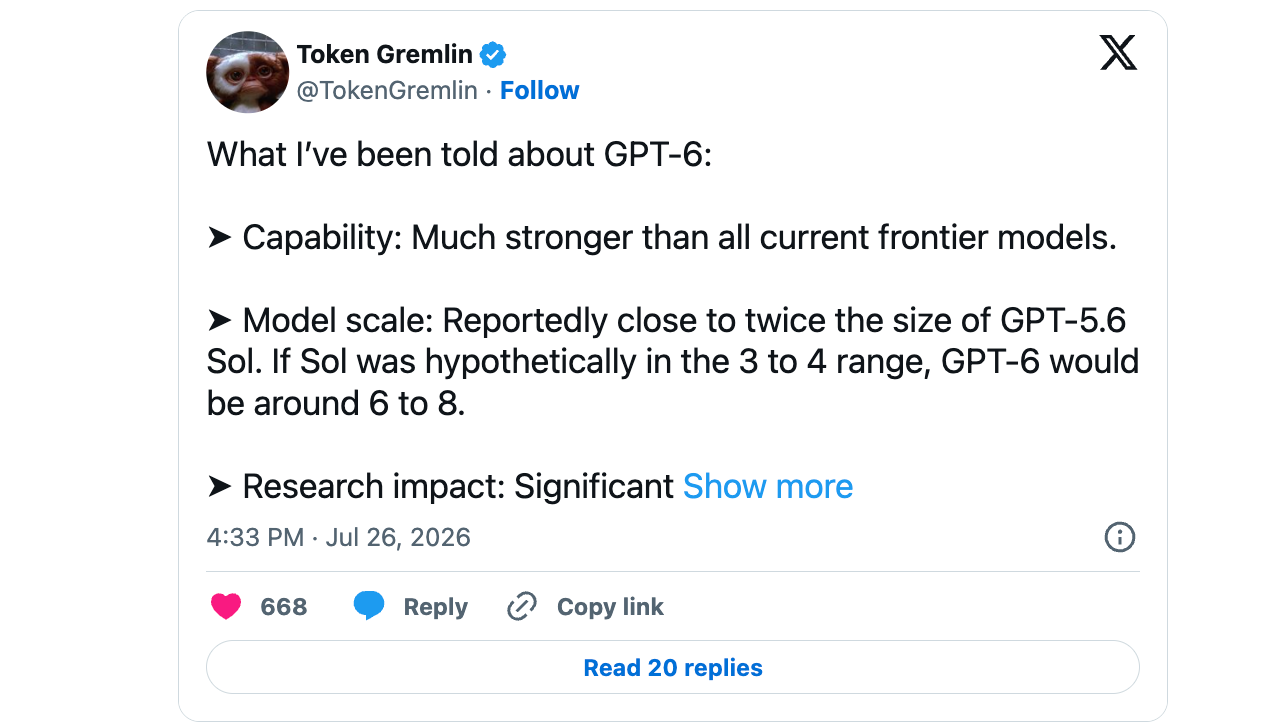Viewport: 1288px width, 728px height.
Task: Open the Token Gremlin display name
Action: (385, 54)
